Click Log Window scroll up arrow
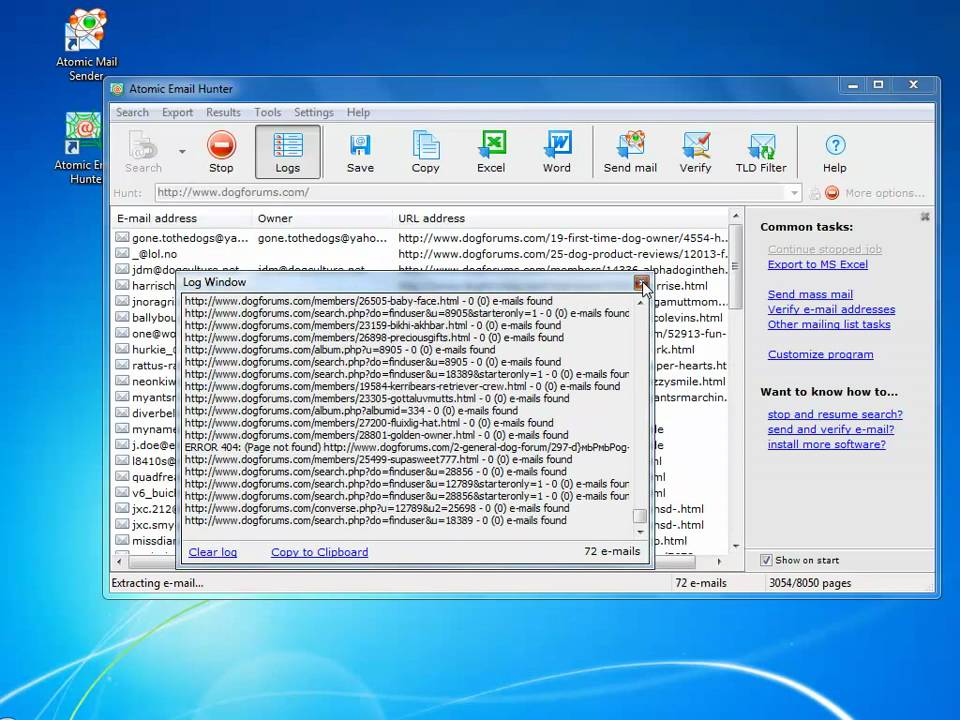The width and height of the screenshot is (960, 720). [640, 303]
